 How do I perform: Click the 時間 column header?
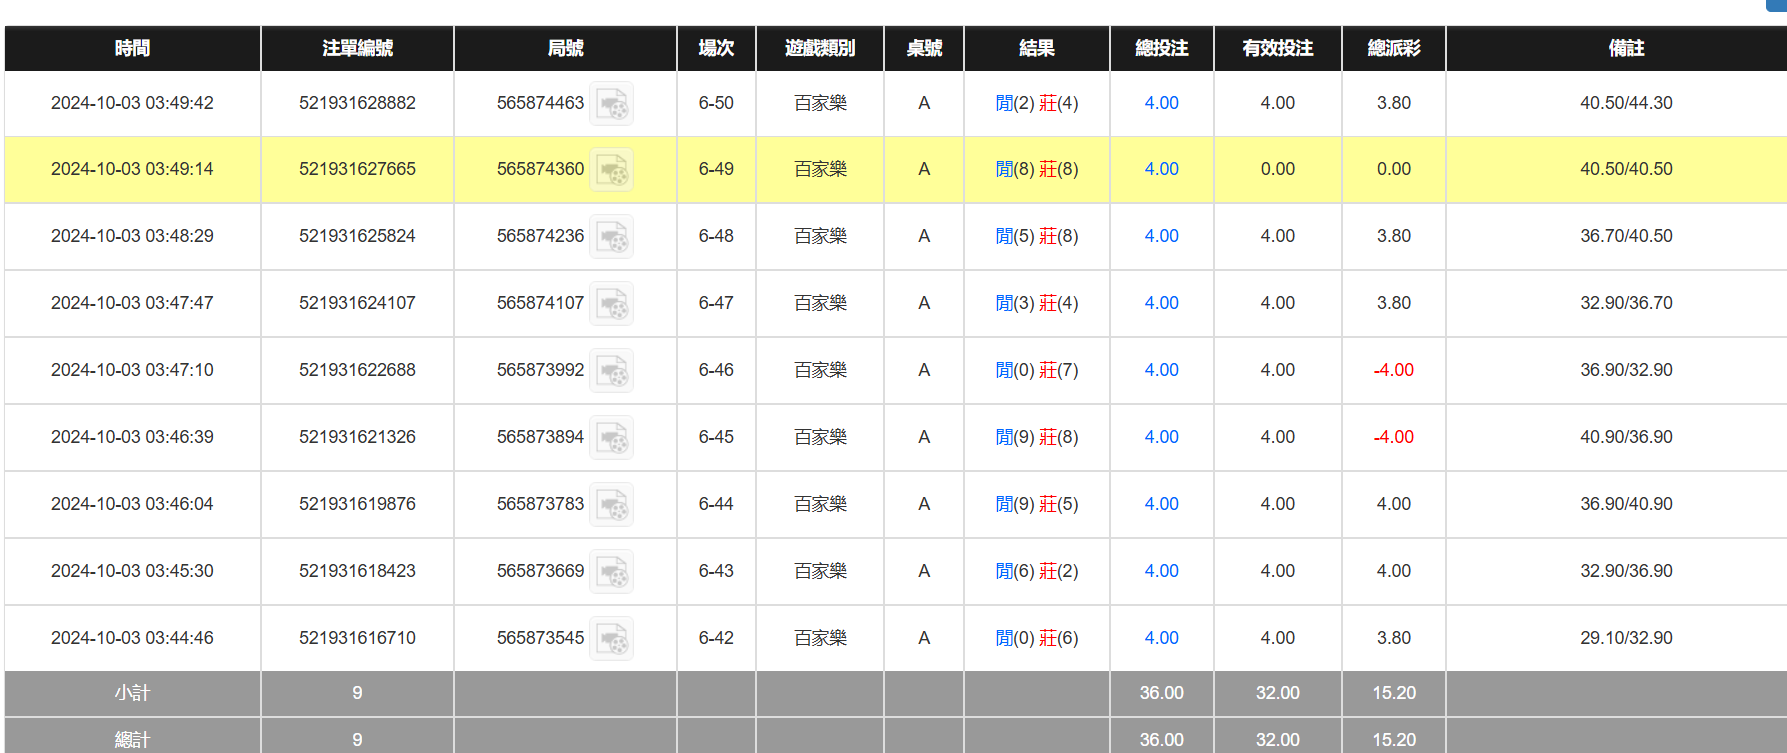(132, 48)
